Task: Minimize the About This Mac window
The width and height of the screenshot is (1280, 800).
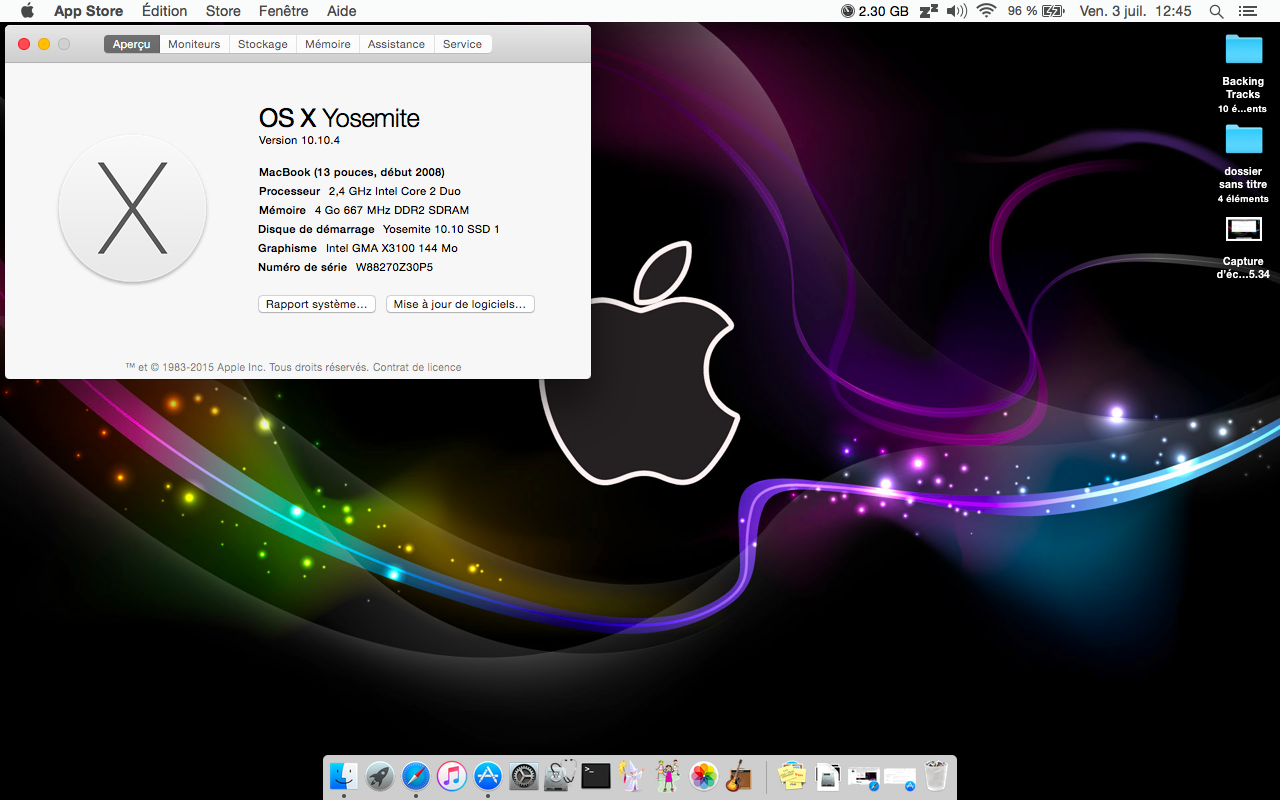Action: tap(44, 44)
